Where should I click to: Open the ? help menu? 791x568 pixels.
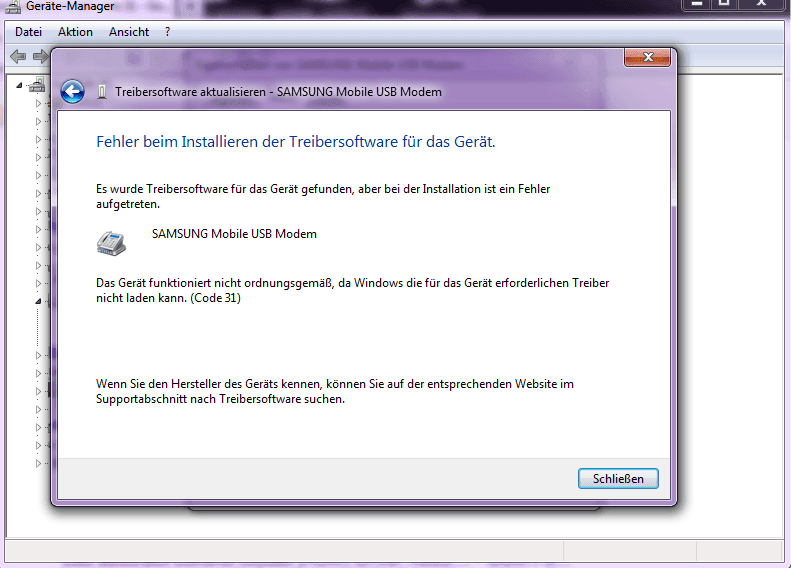(x=167, y=32)
